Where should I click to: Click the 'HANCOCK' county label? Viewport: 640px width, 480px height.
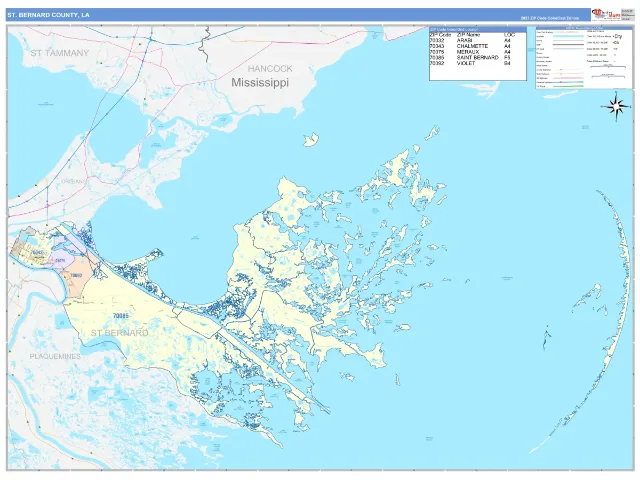(270, 69)
